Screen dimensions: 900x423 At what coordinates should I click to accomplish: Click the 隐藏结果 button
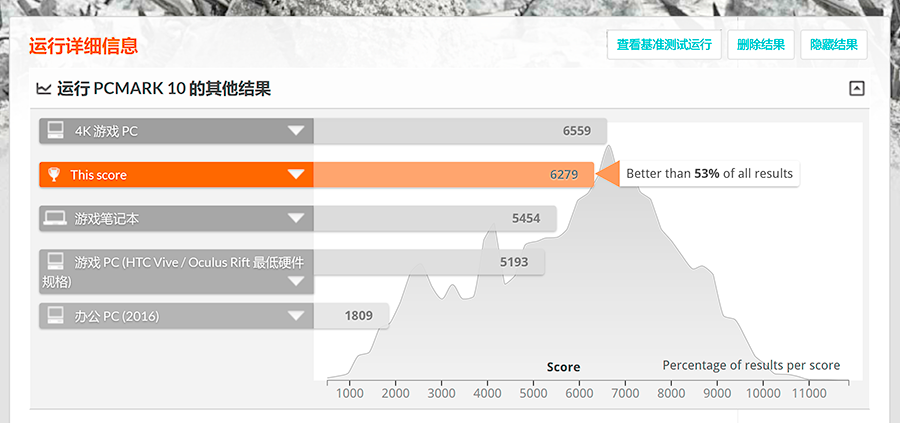coord(834,45)
